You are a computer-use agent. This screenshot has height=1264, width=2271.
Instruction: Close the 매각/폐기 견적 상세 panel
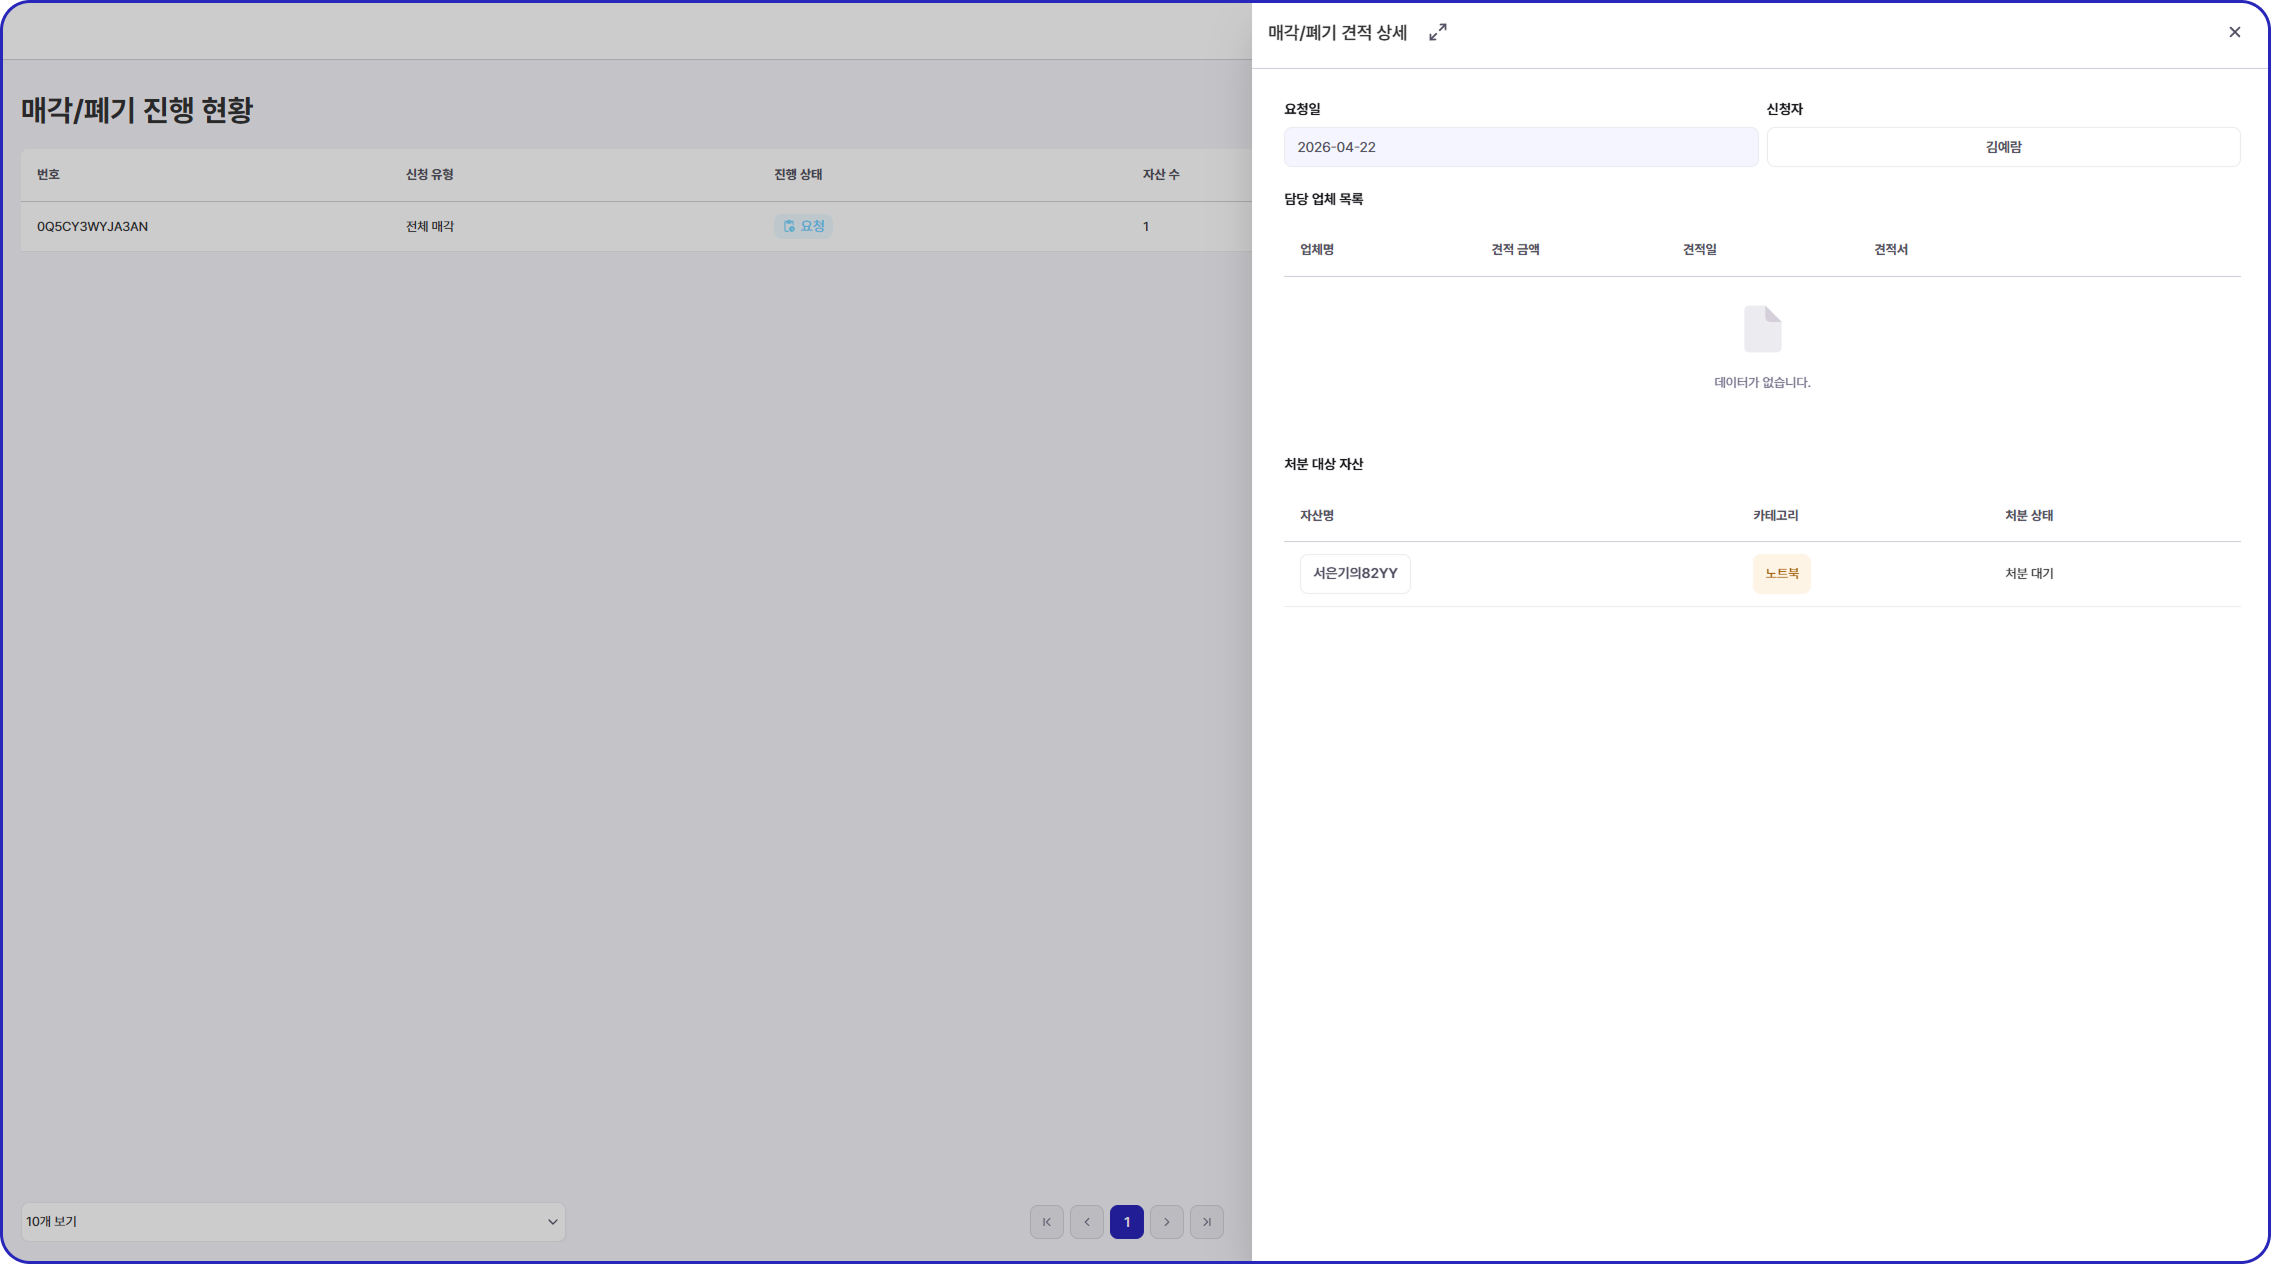(2234, 33)
